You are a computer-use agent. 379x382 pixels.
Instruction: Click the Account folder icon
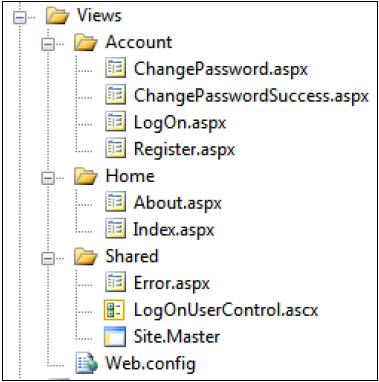(x=86, y=43)
